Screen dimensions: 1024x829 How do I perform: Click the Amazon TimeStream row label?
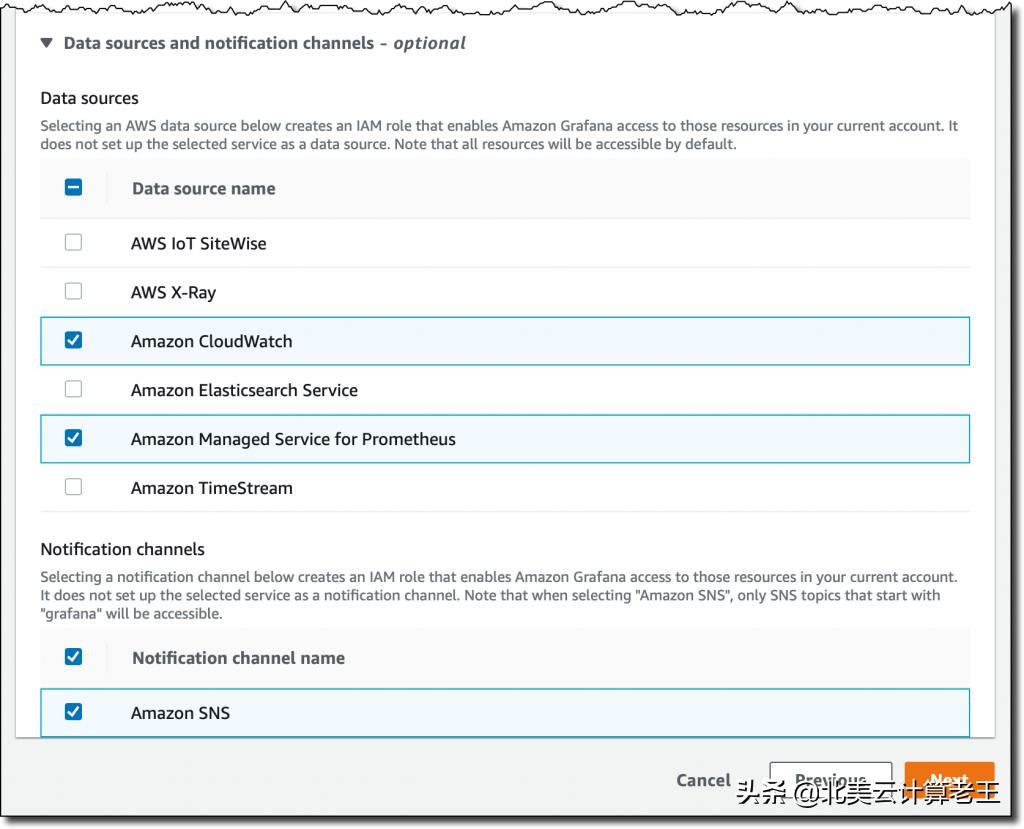coord(212,488)
